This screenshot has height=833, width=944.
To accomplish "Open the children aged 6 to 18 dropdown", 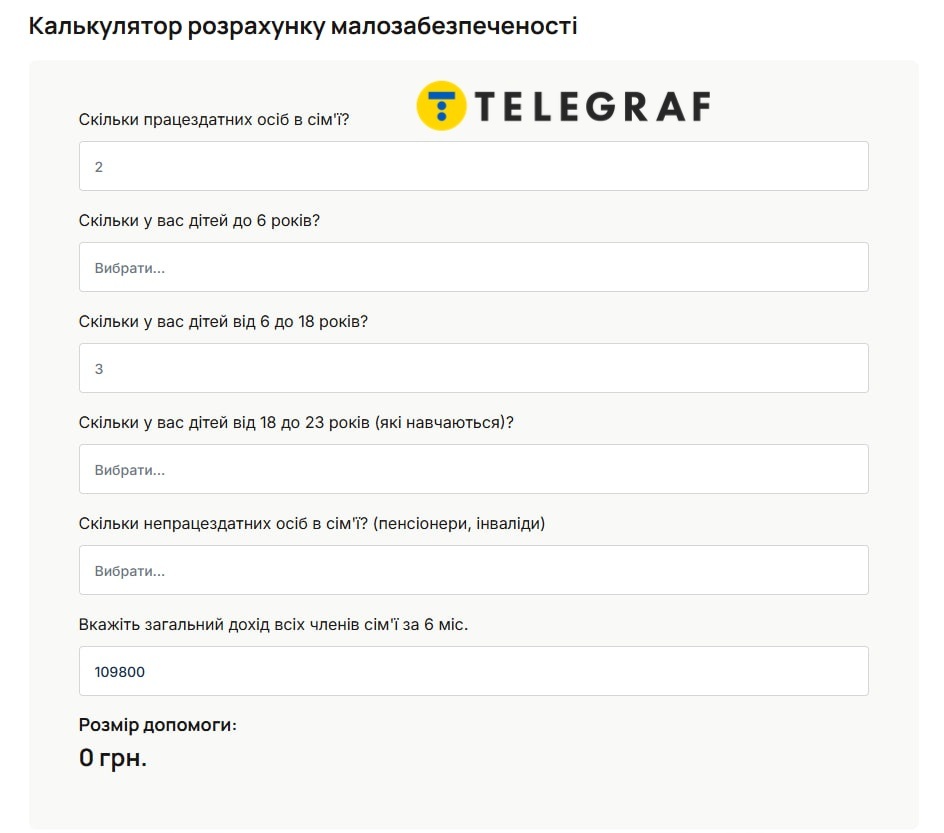I will [x=473, y=368].
